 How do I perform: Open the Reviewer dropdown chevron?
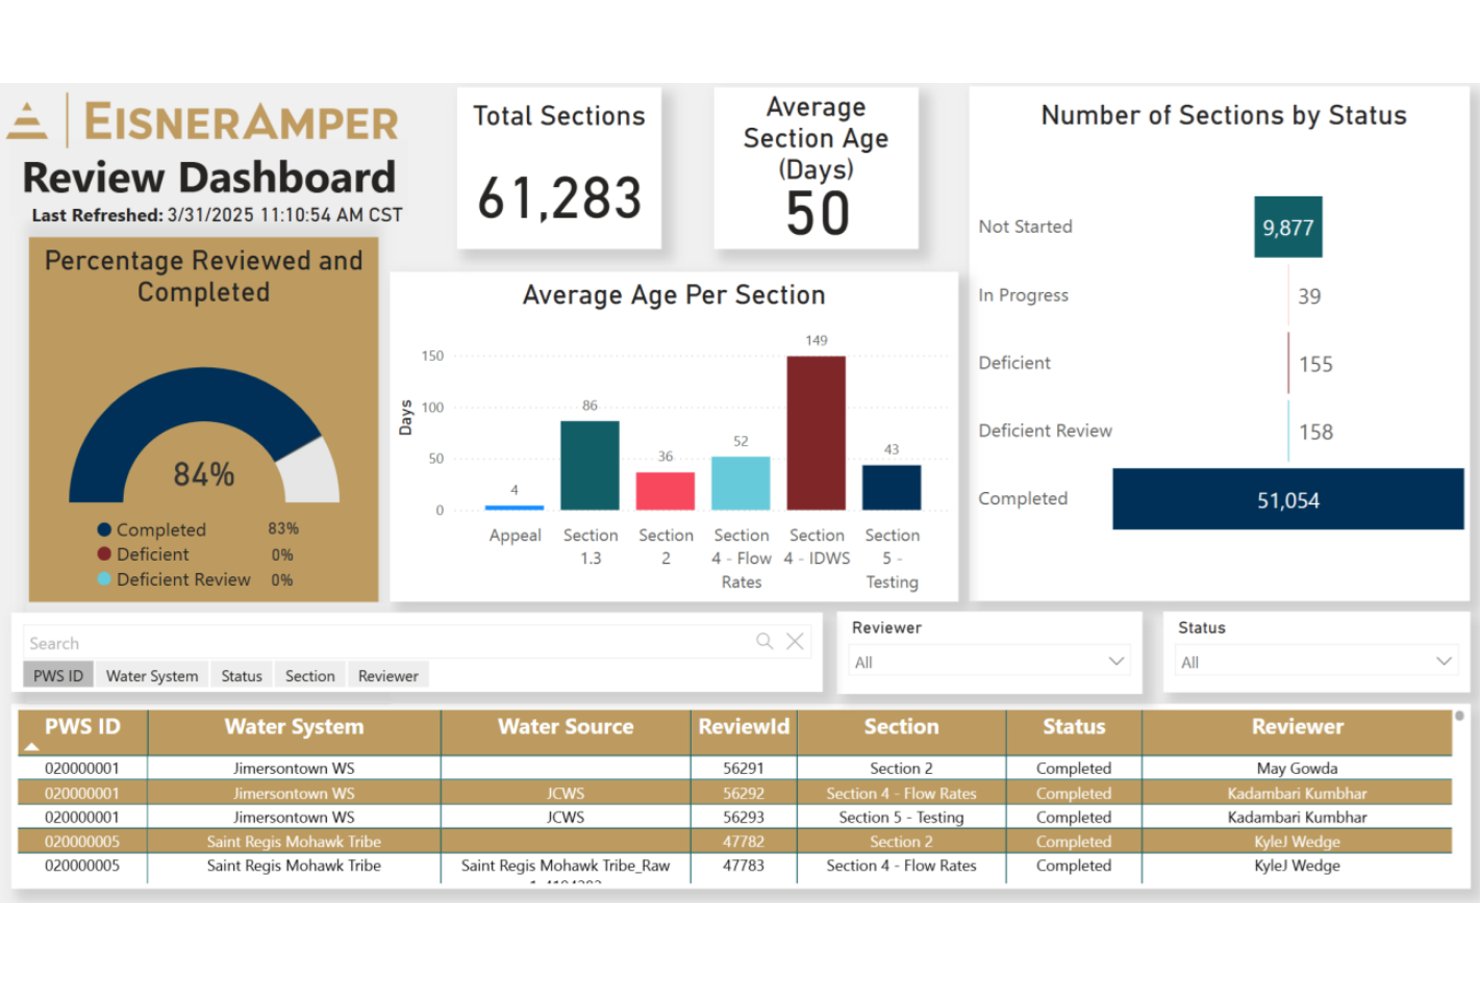point(1116,661)
